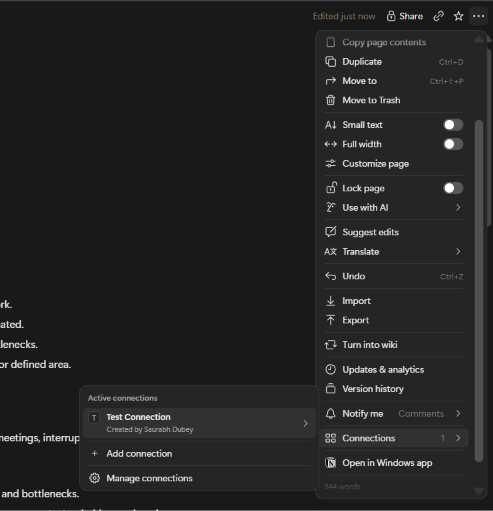Click the lock icon beside Share
493x511 pixels.
(x=391, y=16)
